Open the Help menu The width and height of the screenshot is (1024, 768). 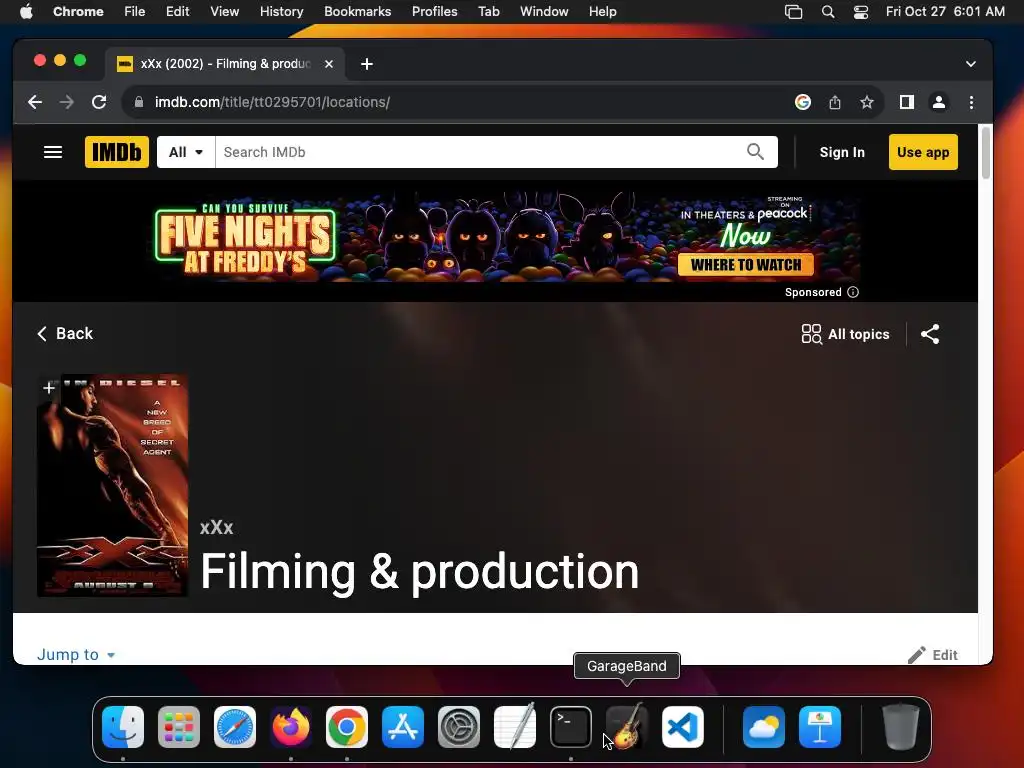coord(602,11)
